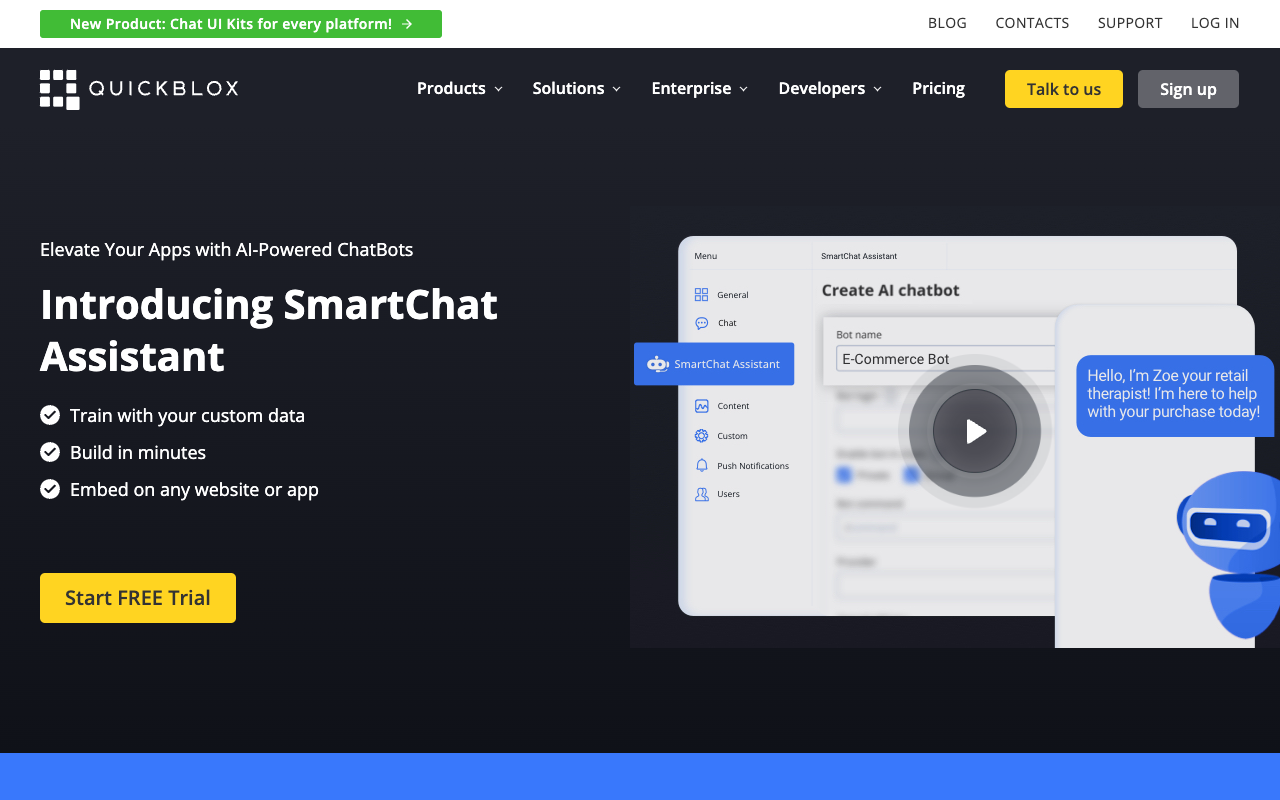Click the Menu header in the mockup
Screen dimensions: 1280x800
(x=706, y=256)
